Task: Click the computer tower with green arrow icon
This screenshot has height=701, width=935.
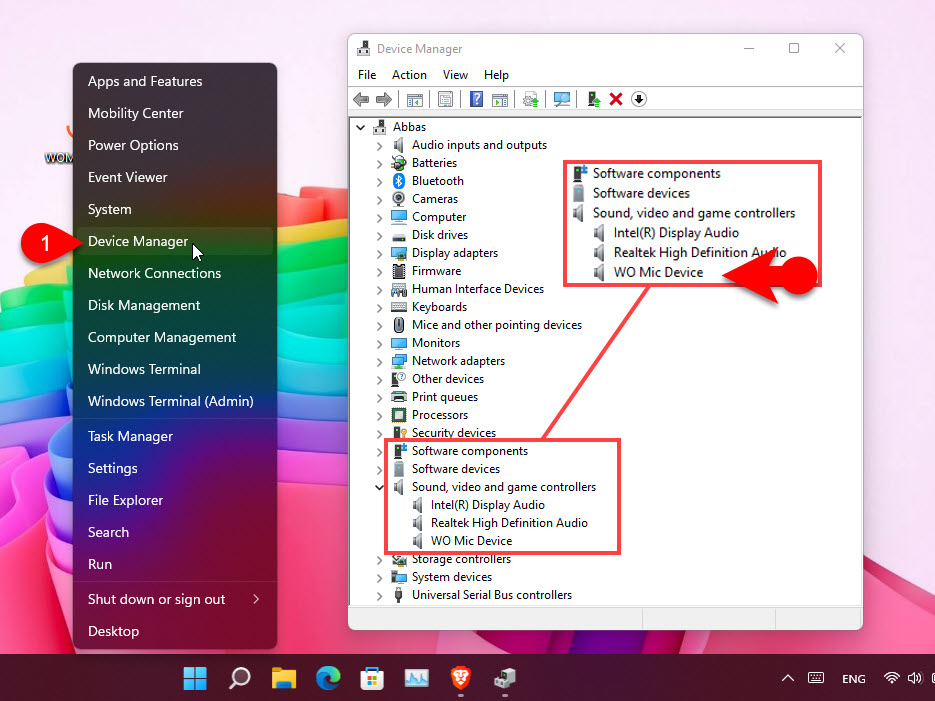Action: click(x=593, y=100)
